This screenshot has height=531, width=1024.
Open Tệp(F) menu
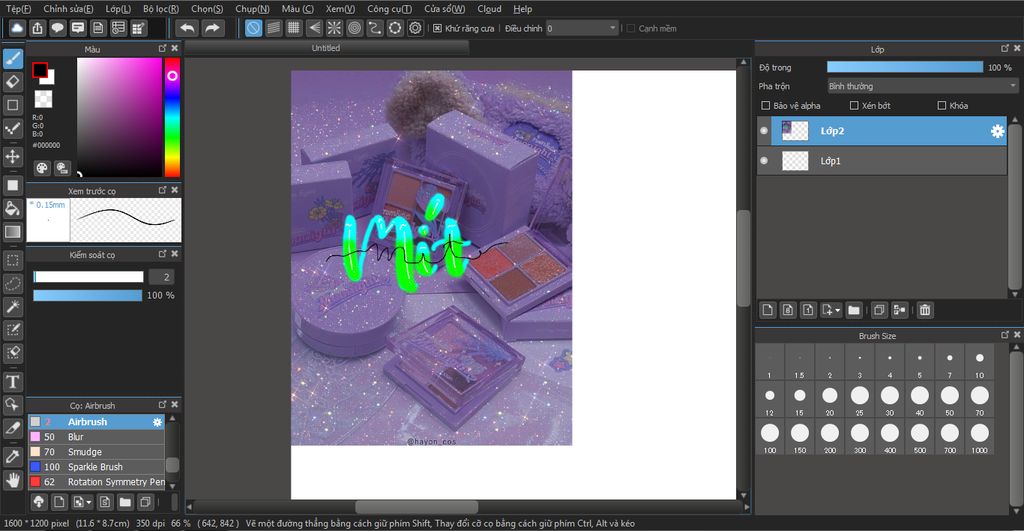click(18, 9)
